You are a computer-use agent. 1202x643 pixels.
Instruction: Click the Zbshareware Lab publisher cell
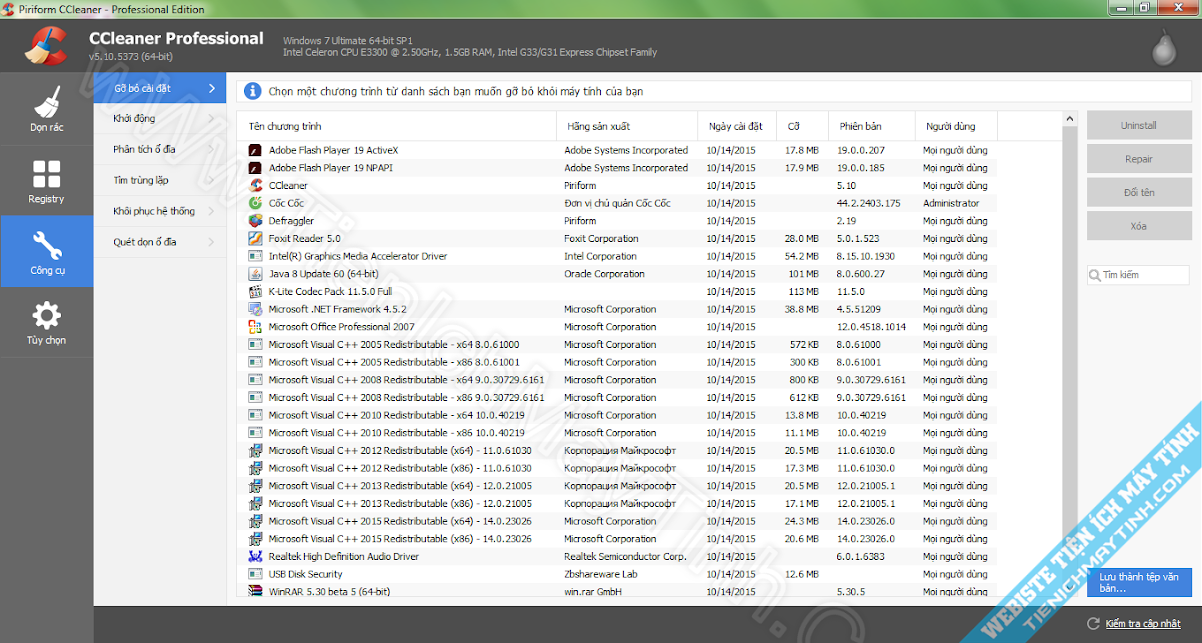click(601, 574)
